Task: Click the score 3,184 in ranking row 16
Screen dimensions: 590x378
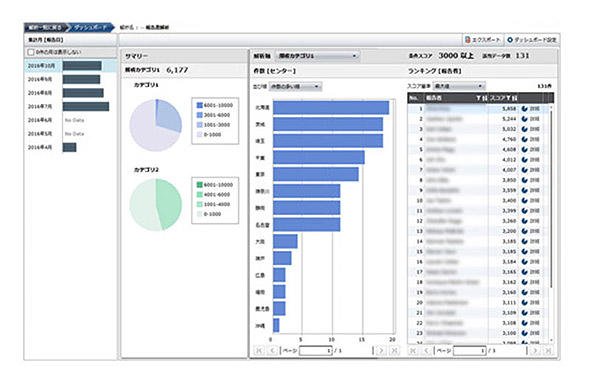Action: point(509,261)
